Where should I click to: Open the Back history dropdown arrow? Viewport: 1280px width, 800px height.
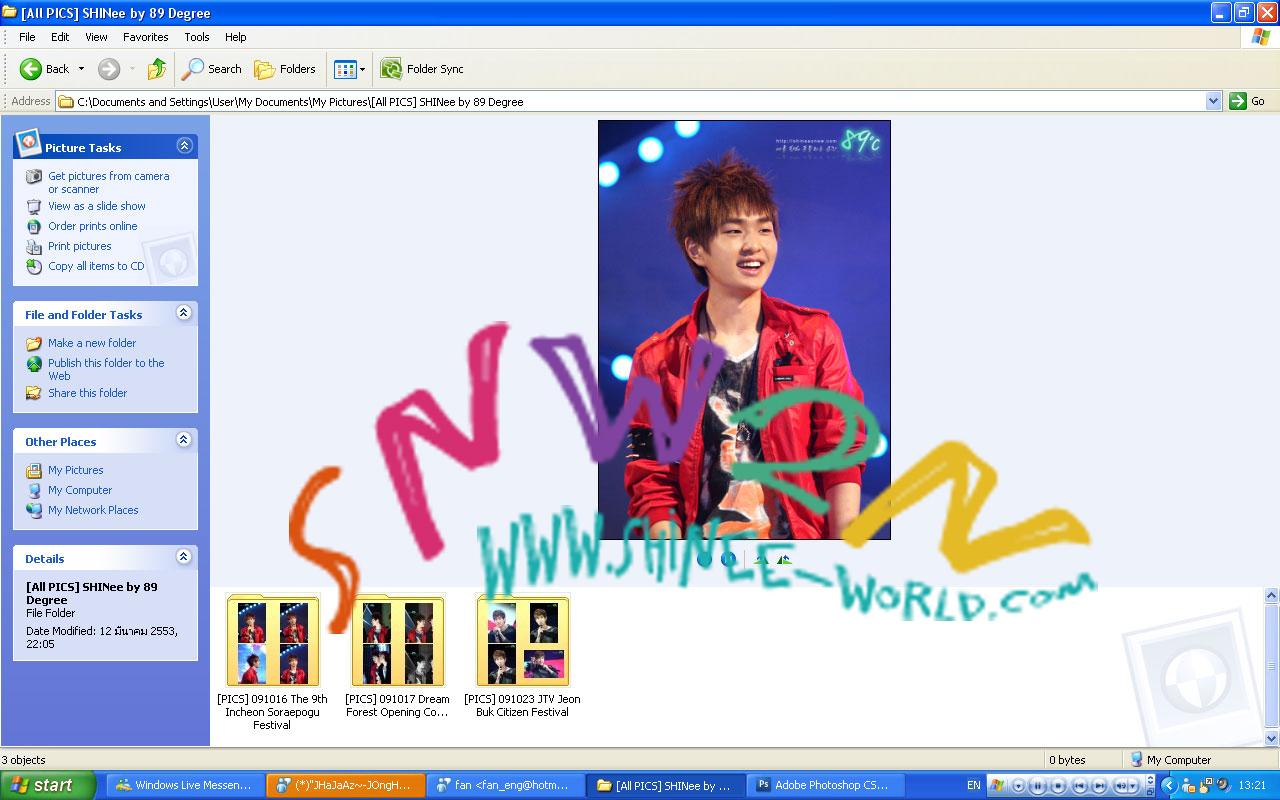[82, 69]
